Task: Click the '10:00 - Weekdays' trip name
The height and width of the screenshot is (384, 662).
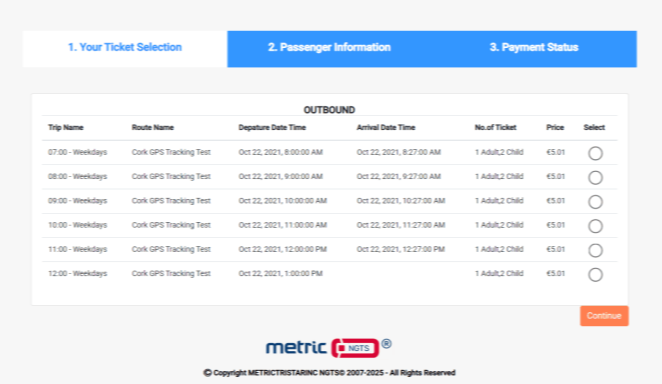Action: [x=77, y=225]
